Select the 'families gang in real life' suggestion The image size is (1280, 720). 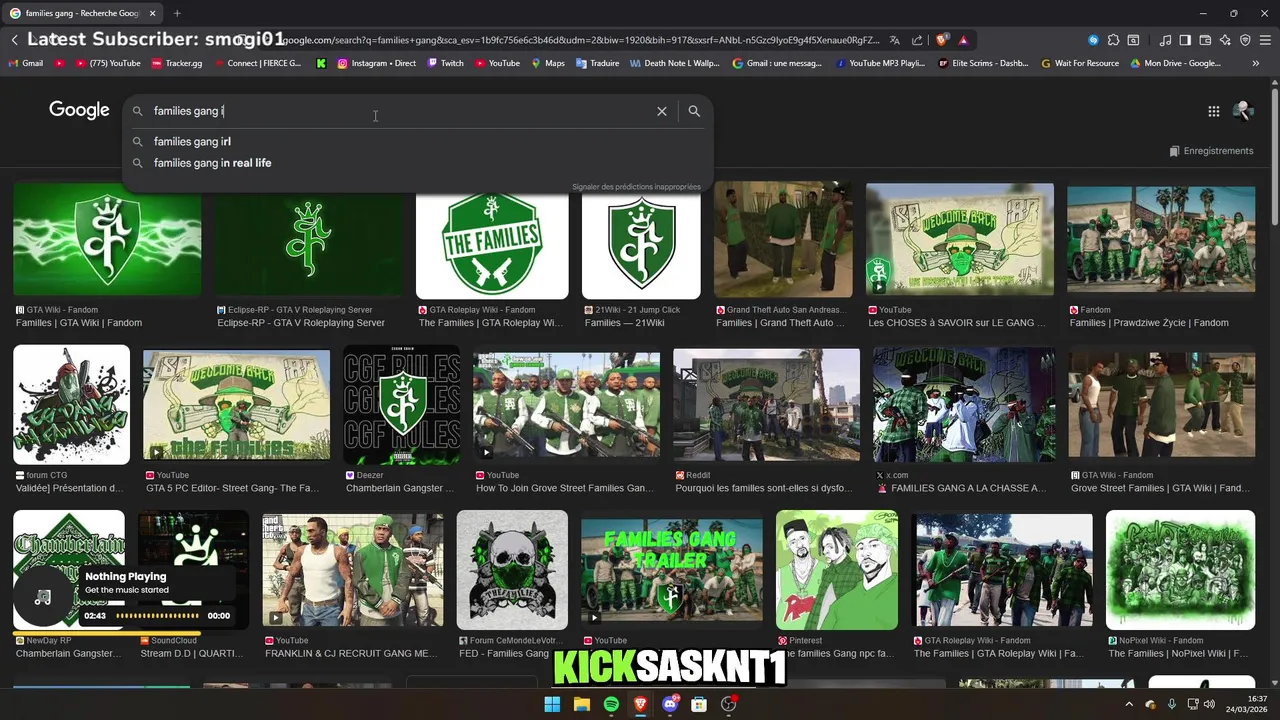(x=418, y=163)
